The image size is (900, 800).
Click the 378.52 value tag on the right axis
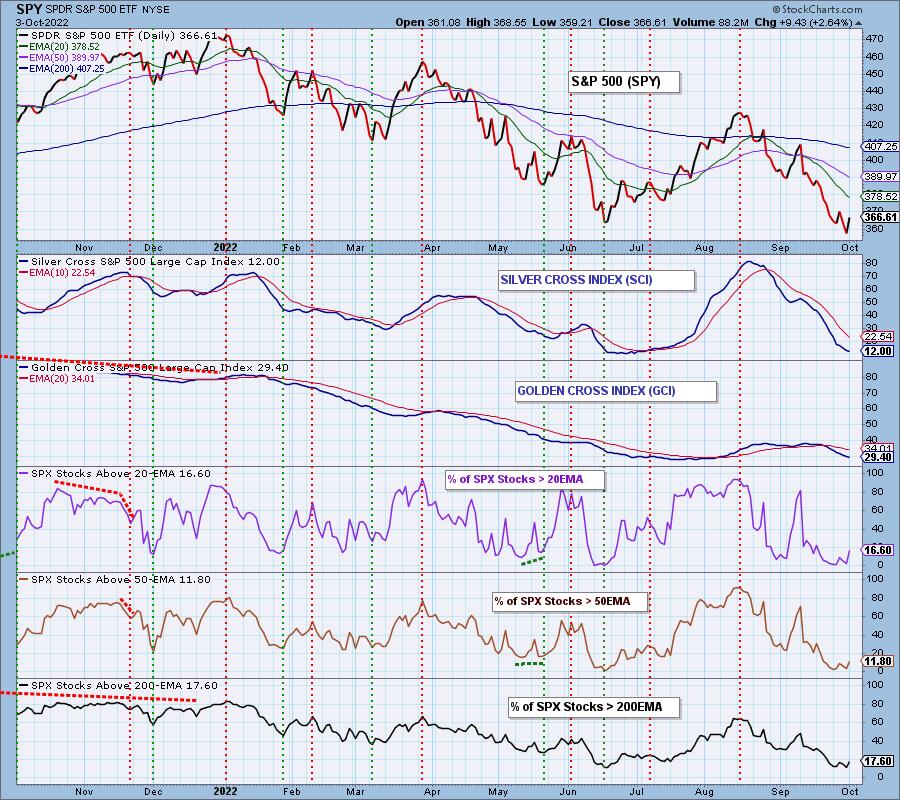[879, 196]
